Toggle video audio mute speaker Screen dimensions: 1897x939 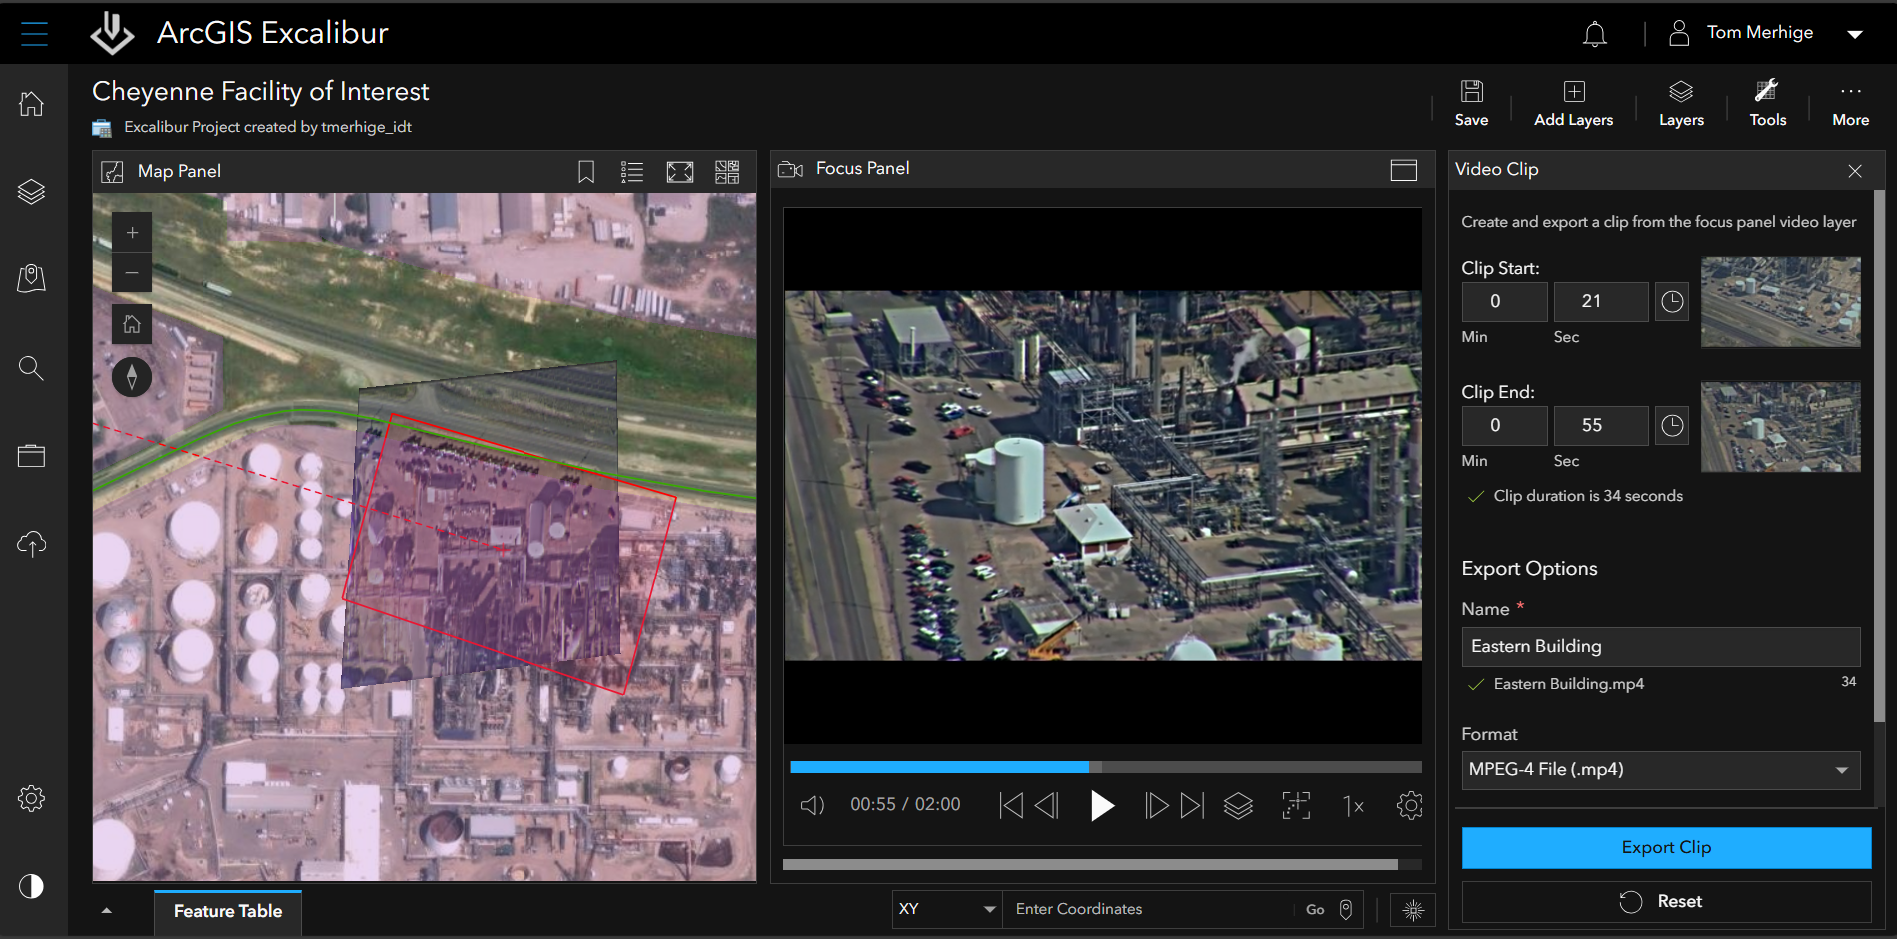point(812,805)
